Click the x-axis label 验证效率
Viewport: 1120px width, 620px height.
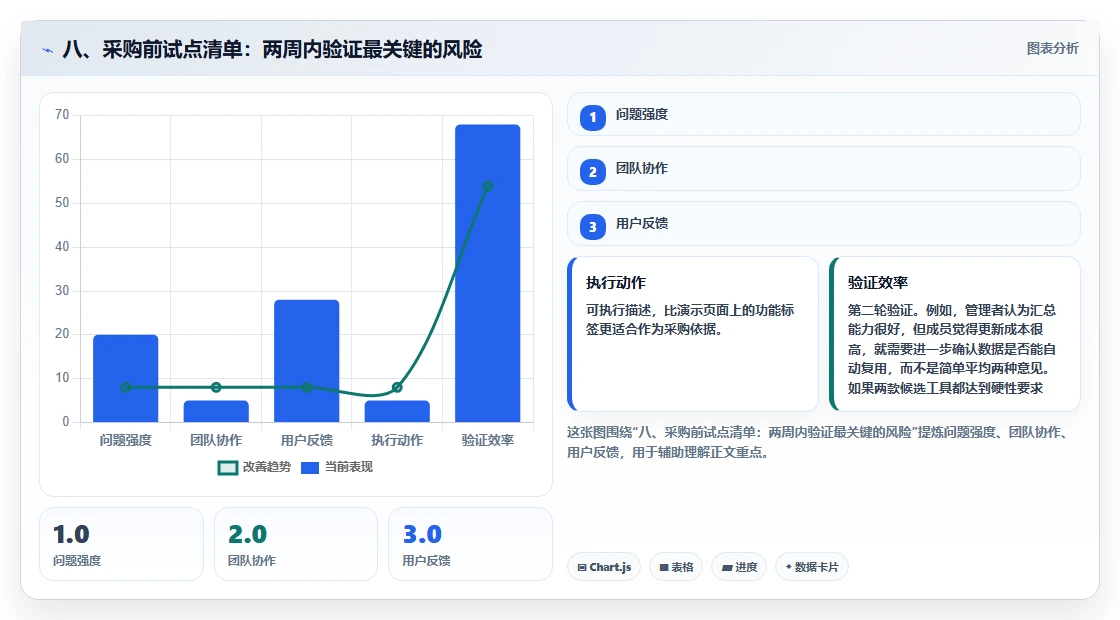488,440
